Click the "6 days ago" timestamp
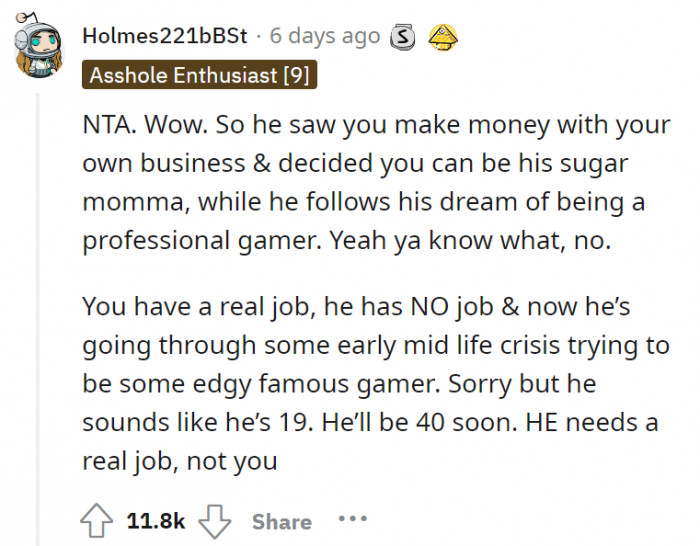The width and height of the screenshot is (700, 546). 325,37
